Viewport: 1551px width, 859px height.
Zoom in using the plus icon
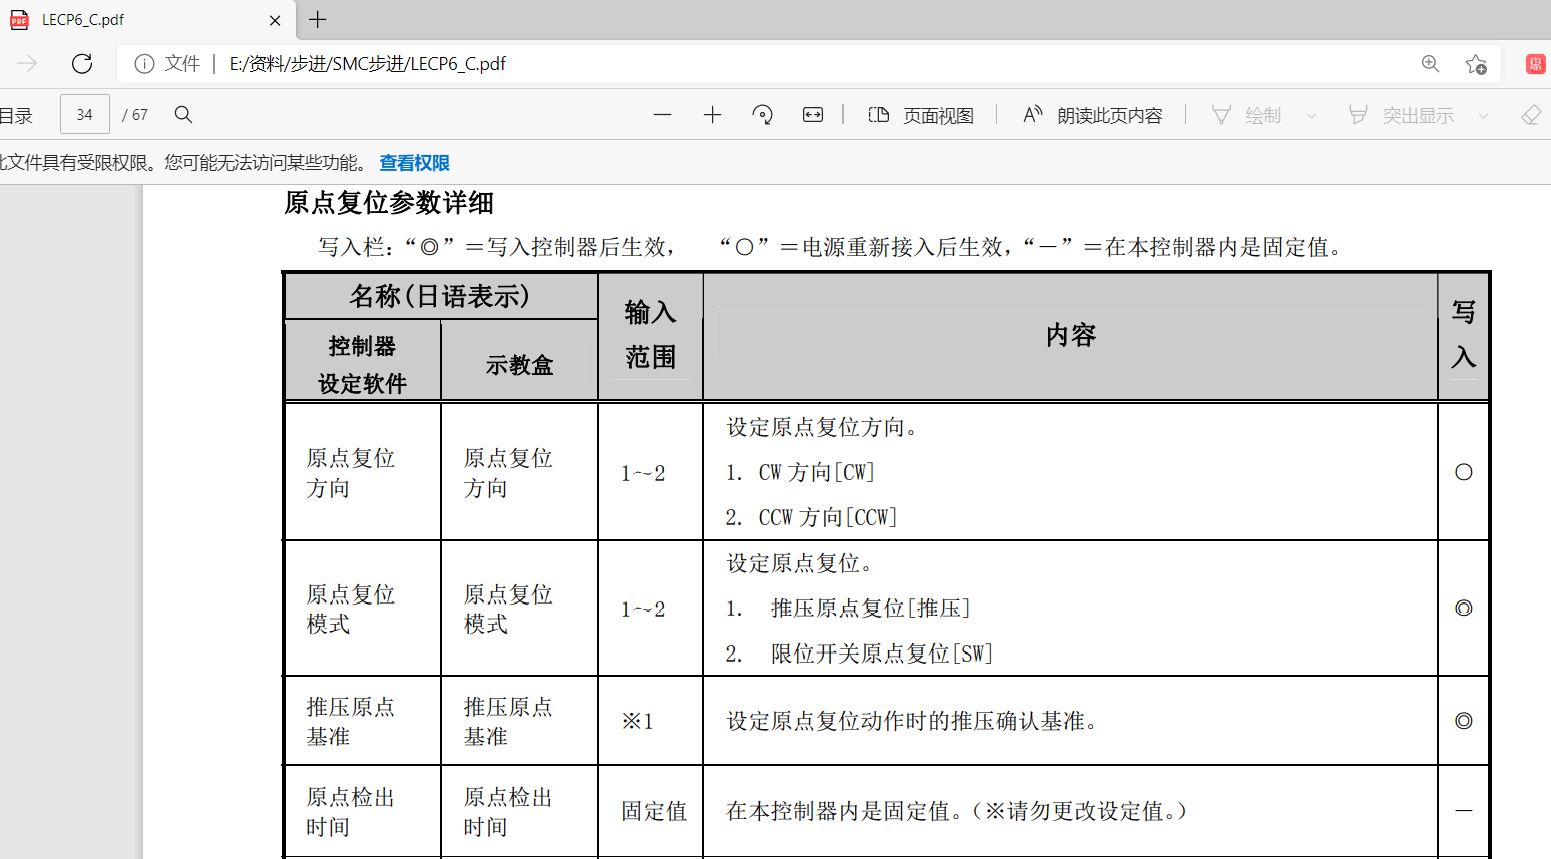pyautogui.click(x=712, y=115)
